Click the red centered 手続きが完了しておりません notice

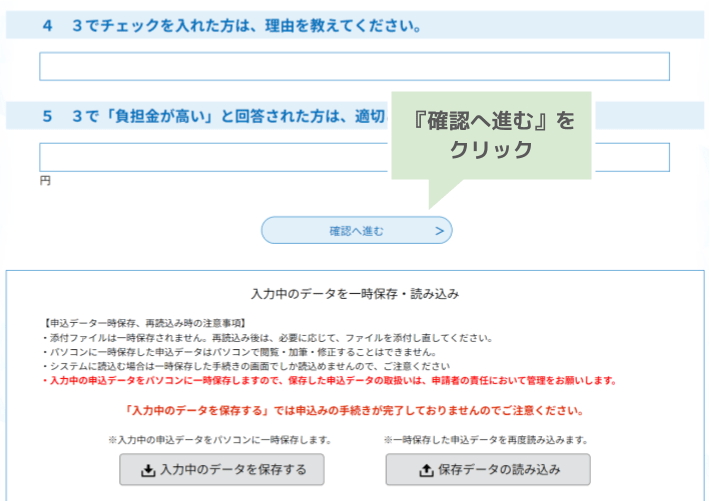pyautogui.click(x=354, y=411)
